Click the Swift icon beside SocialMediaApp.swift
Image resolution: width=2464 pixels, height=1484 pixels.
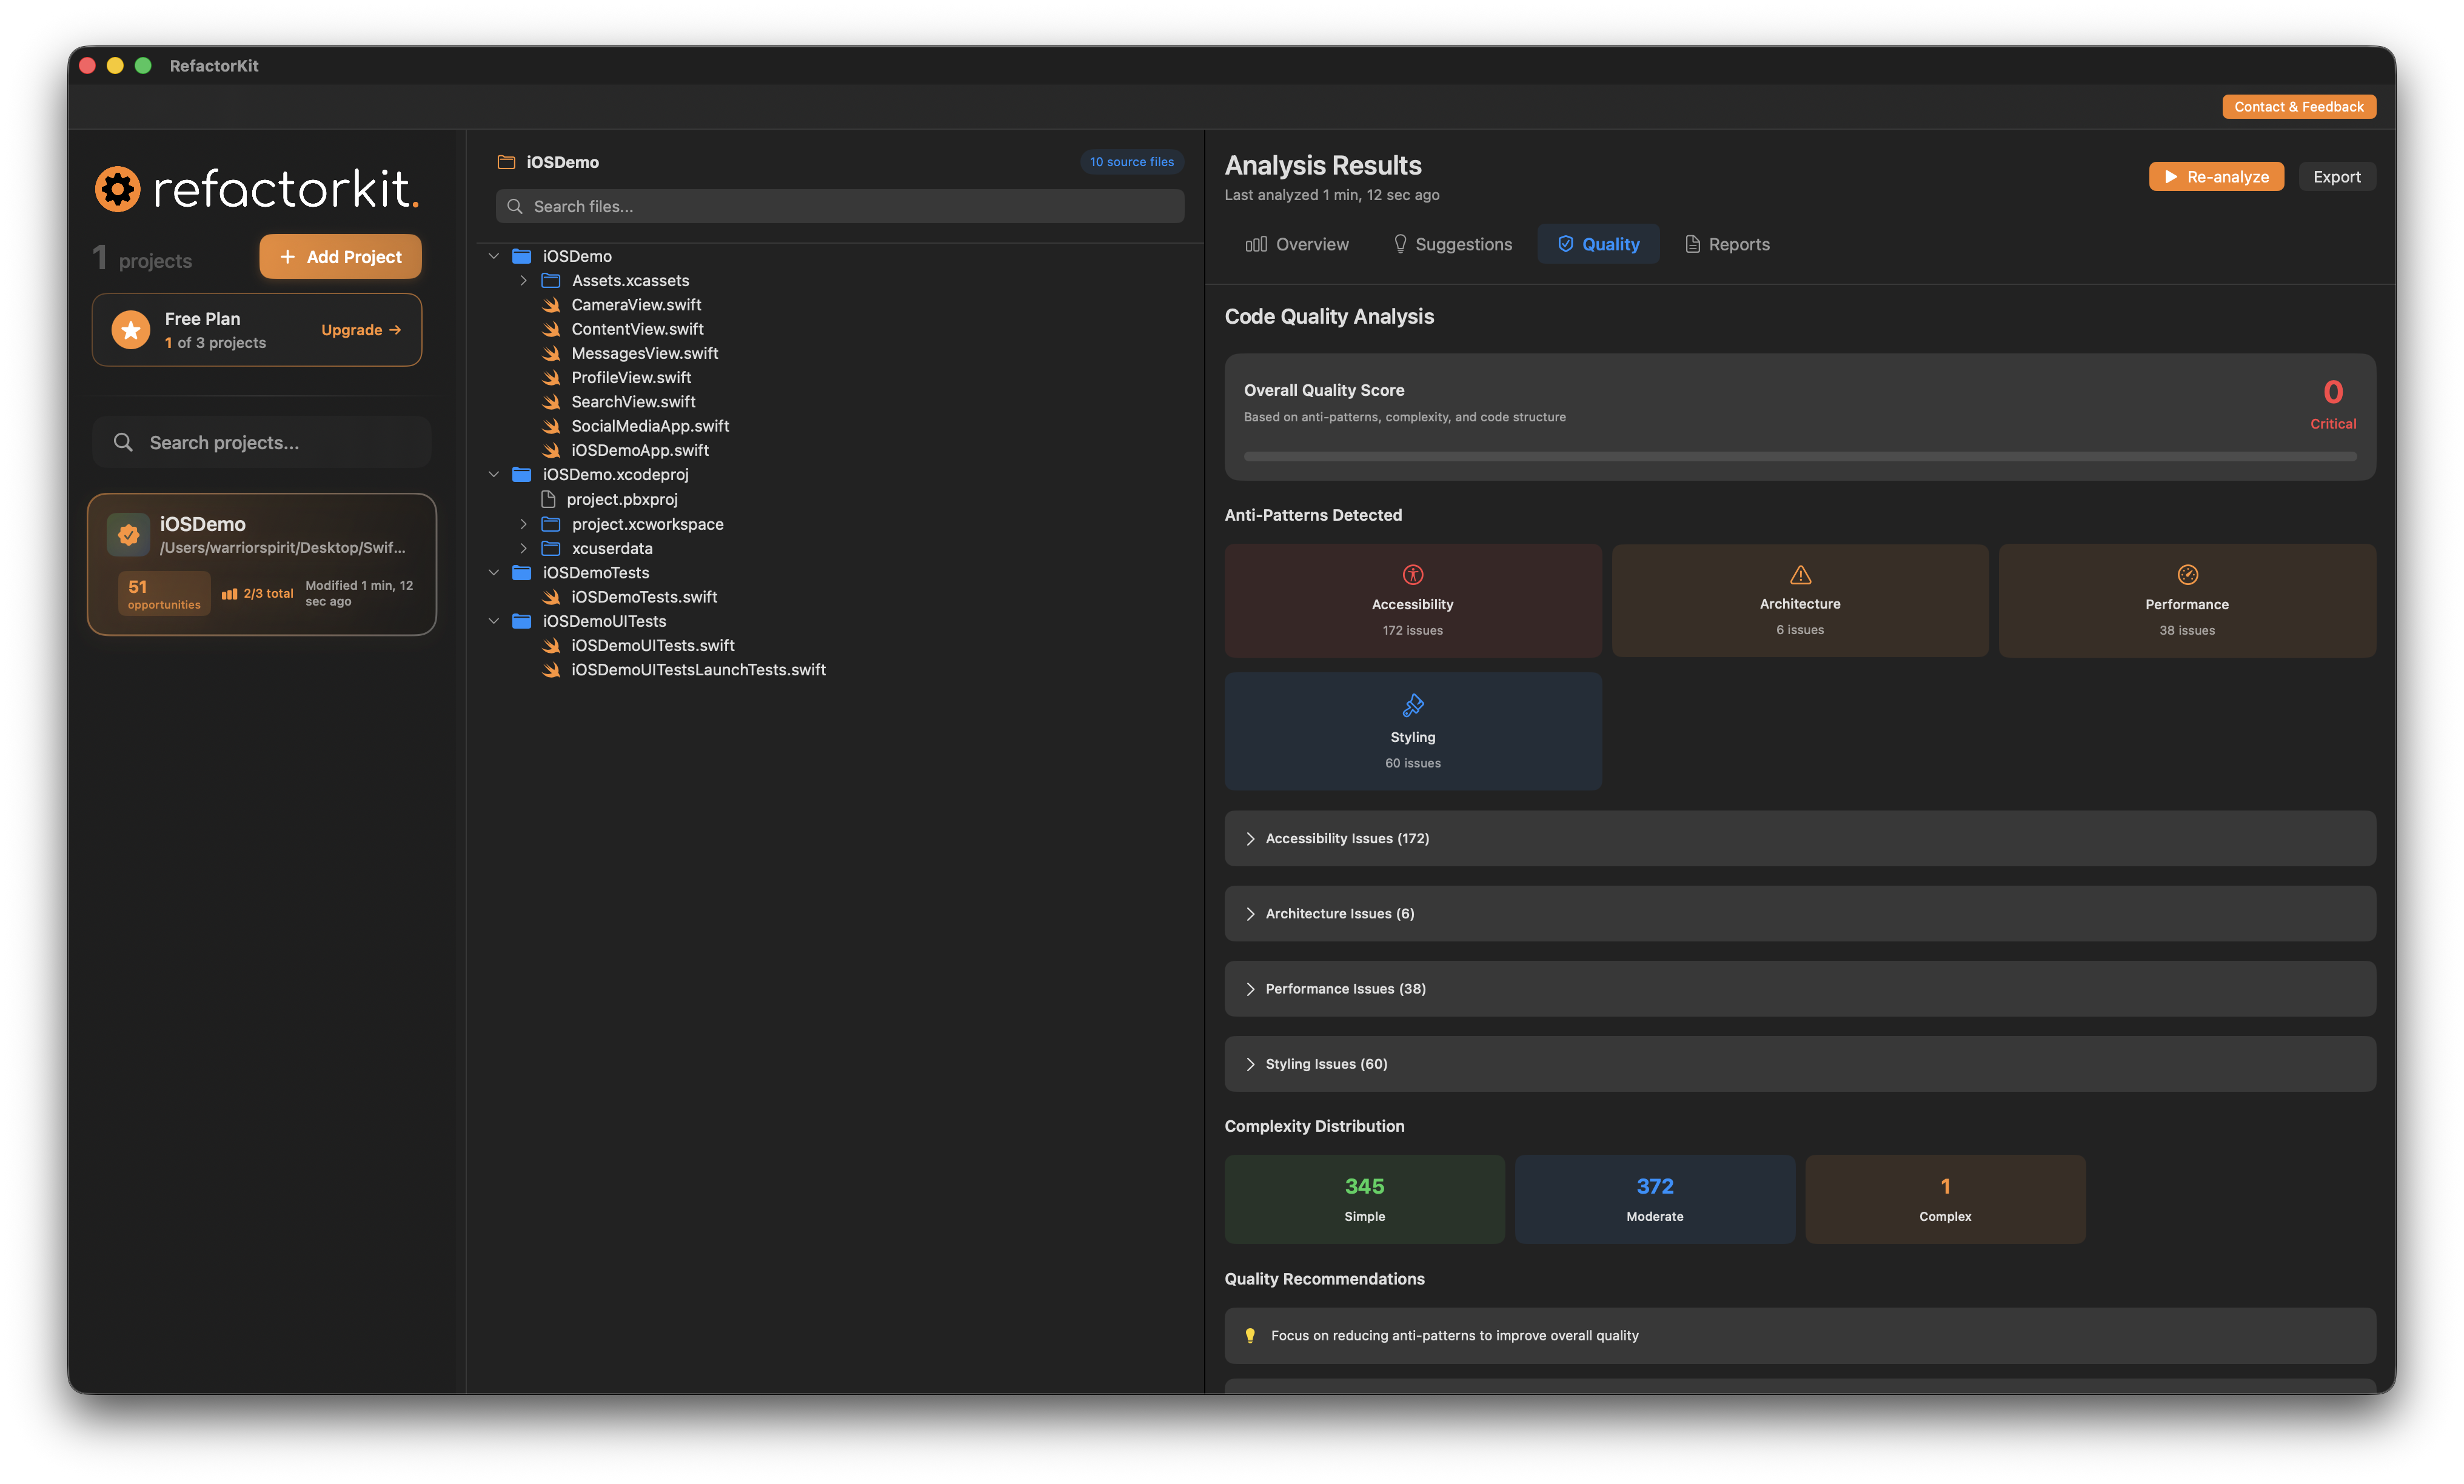(551, 426)
